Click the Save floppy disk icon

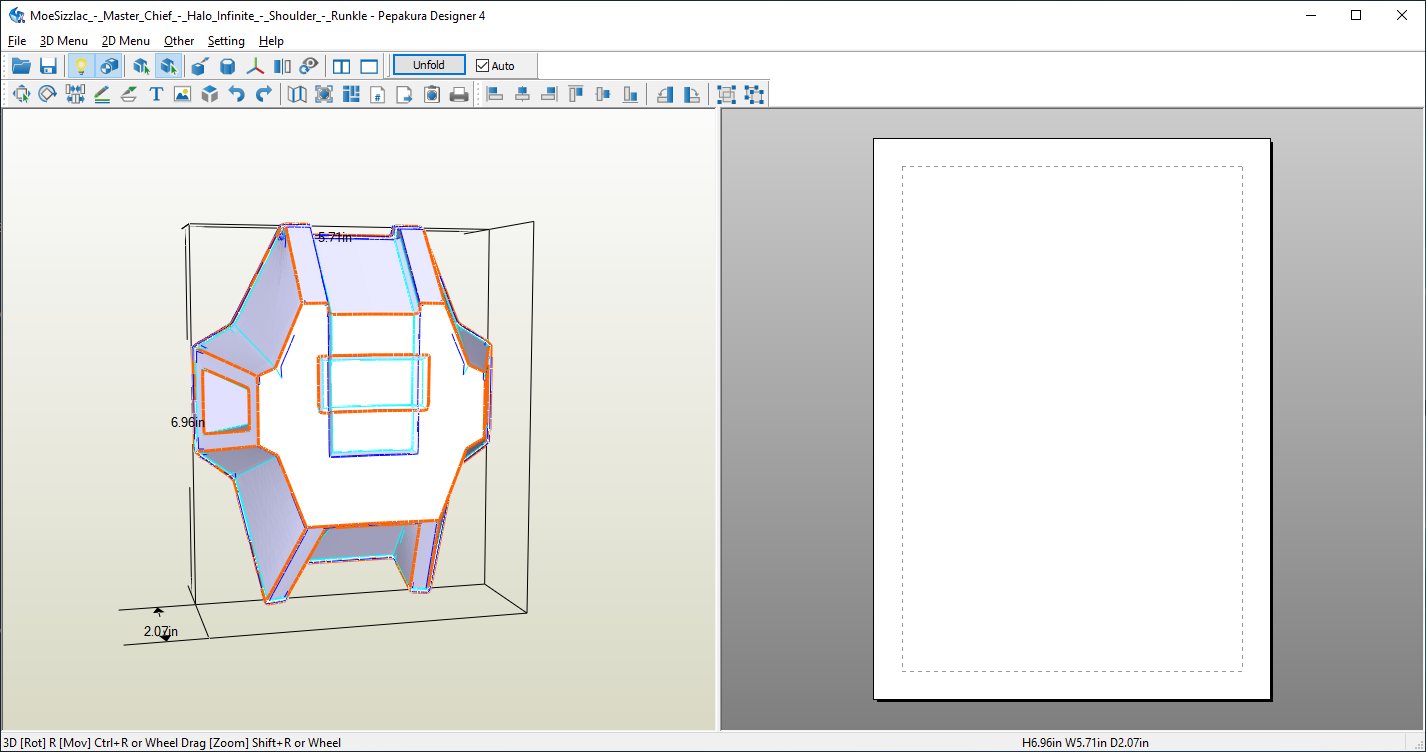[48, 66]
